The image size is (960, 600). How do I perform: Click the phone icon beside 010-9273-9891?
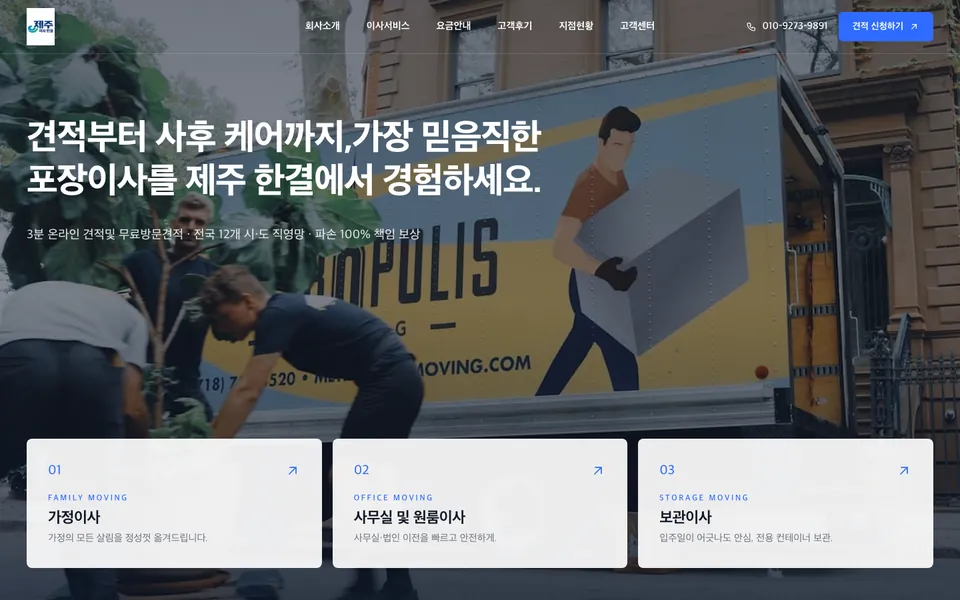[x=751, y=26]
